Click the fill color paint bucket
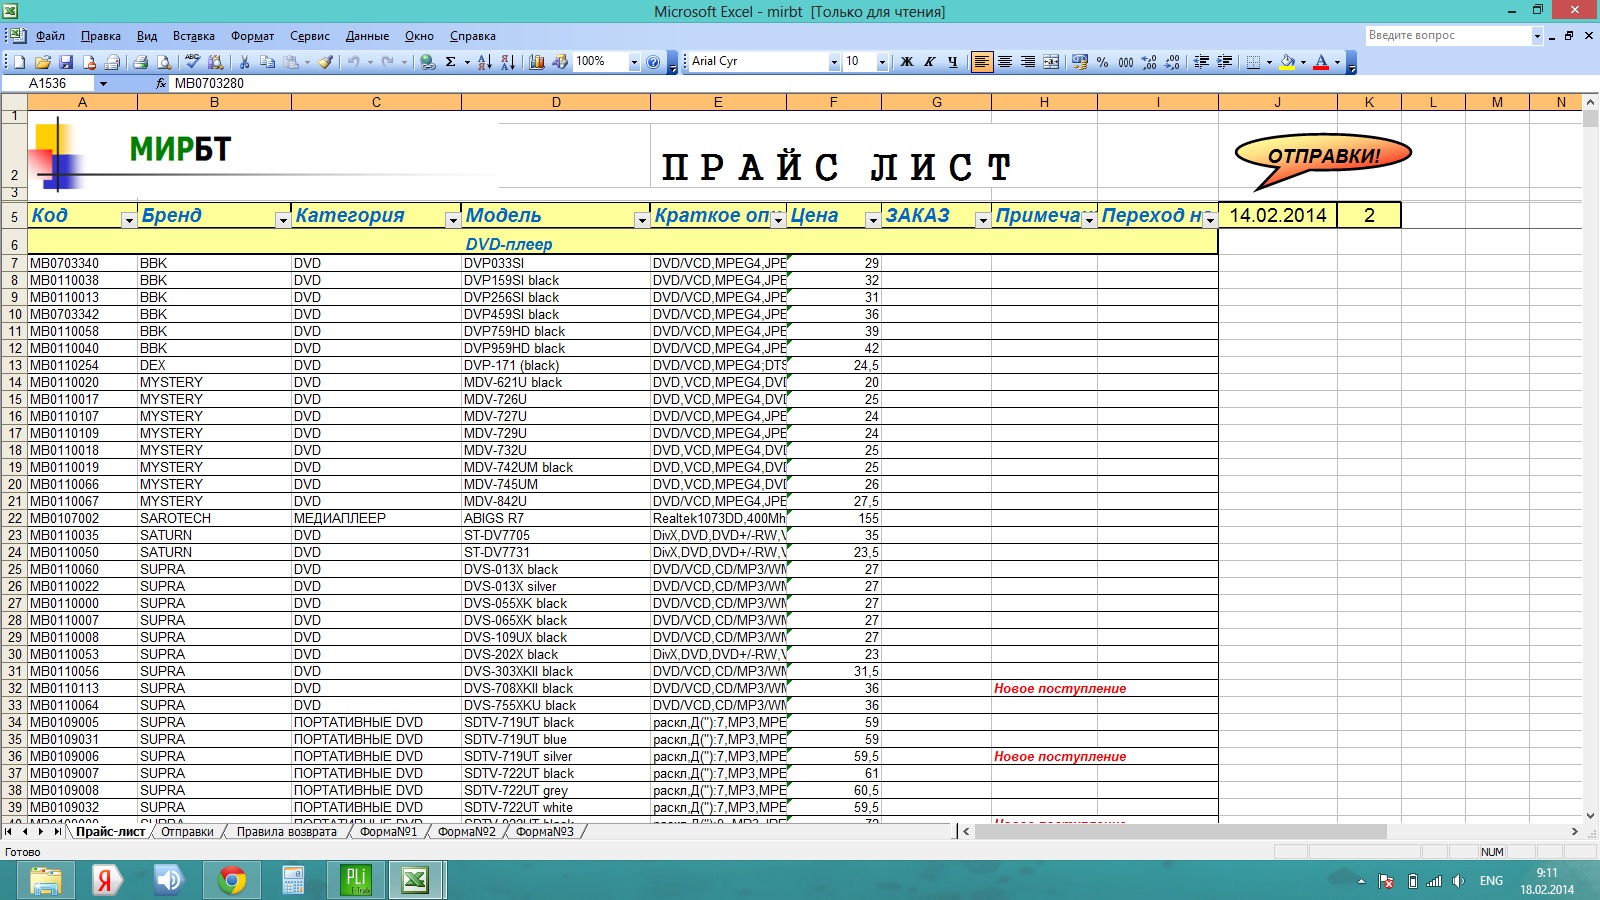 1288,62
